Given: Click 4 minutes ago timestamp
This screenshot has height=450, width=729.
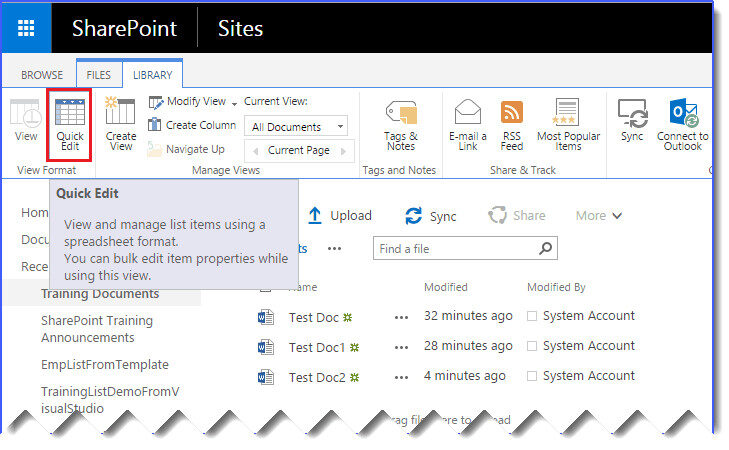Looking at the screenshot, I should click(x=464, y=375).
